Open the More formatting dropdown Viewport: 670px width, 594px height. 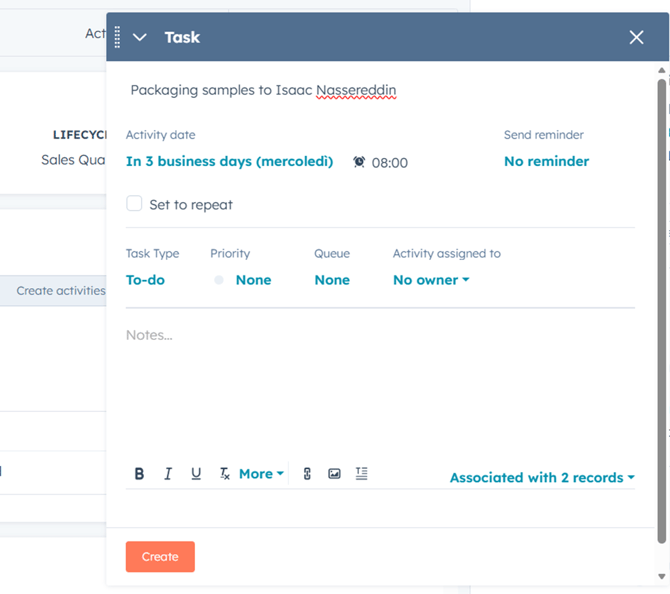point(261,474)
